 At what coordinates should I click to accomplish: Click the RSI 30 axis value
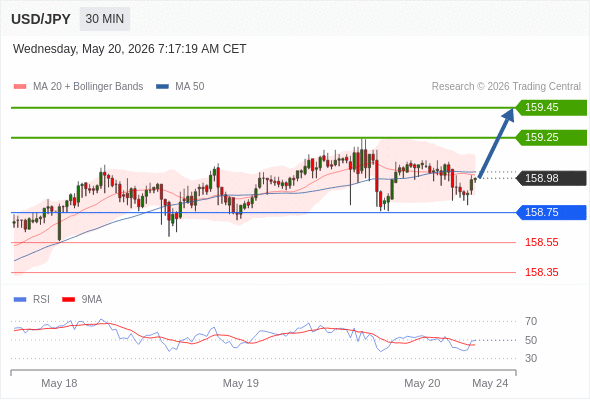click(531, 358)
